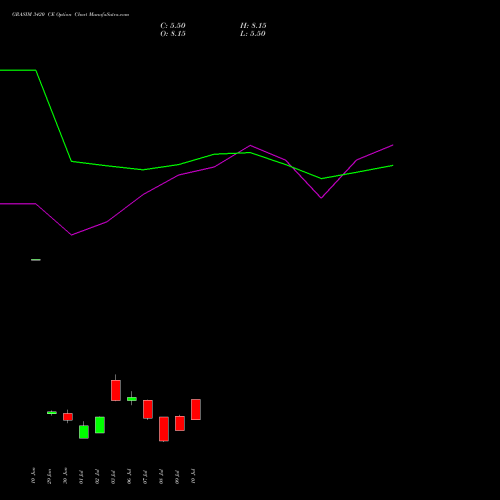The height and width of the screenshot is (500, 500).
Task: Click the green candle above the 01 Jul label
Action: click(x=84, y=432)
